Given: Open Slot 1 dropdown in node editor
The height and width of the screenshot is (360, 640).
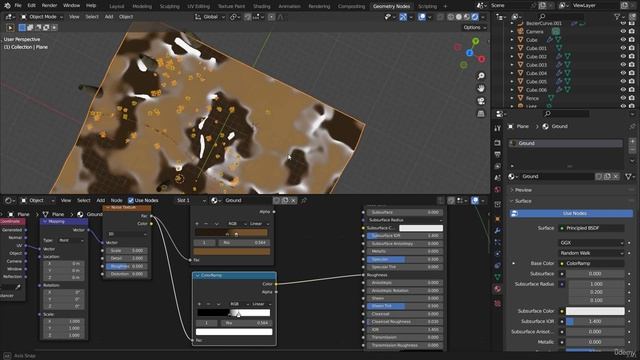Looking at the screenshot, I should pos(191,200).
